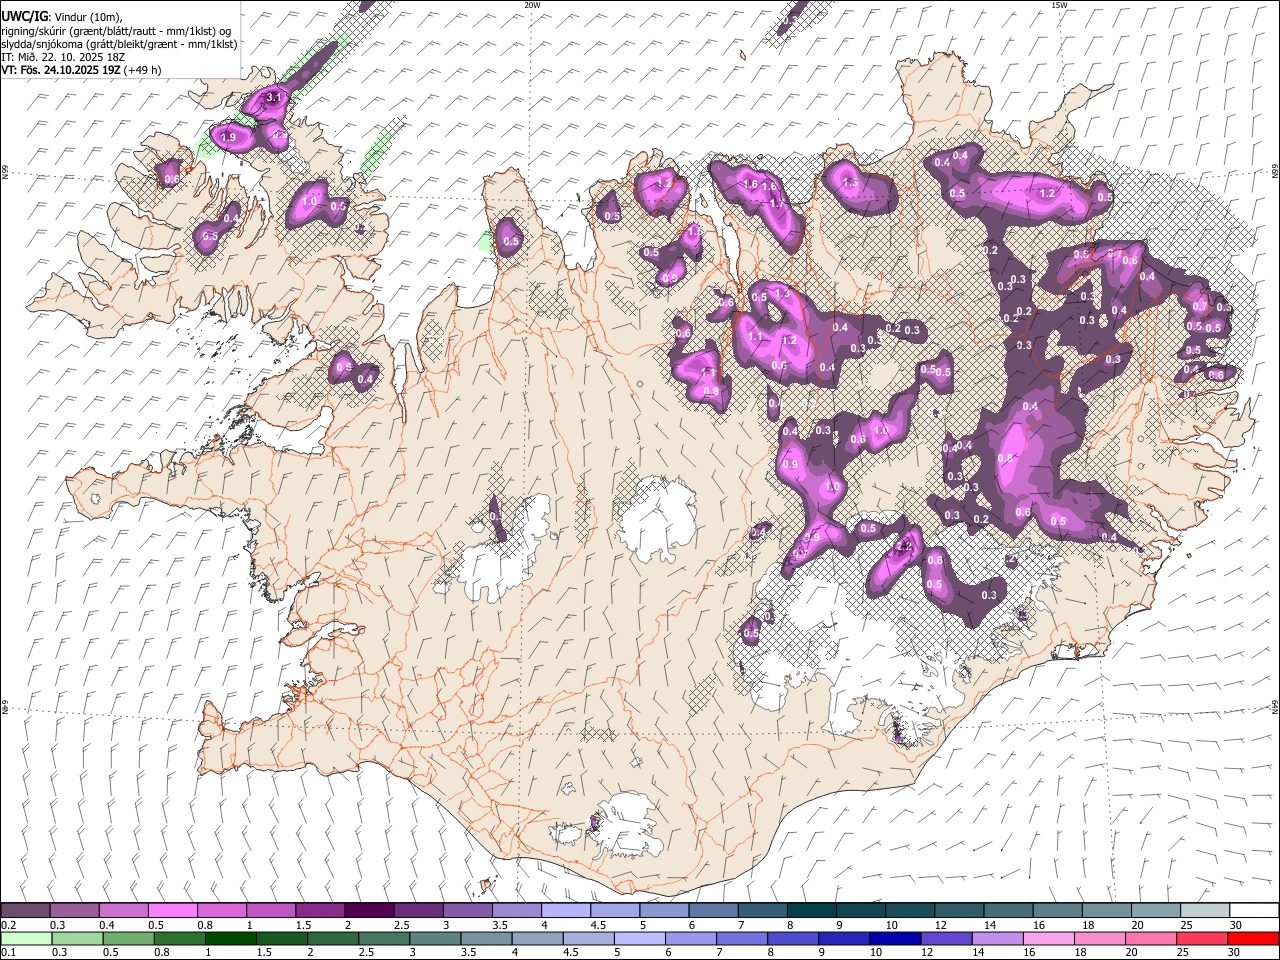This screenshot has height=960, width=1280.
Task: Select the rain legend swatch between 6 and 7
Action: tap(690, 939)
